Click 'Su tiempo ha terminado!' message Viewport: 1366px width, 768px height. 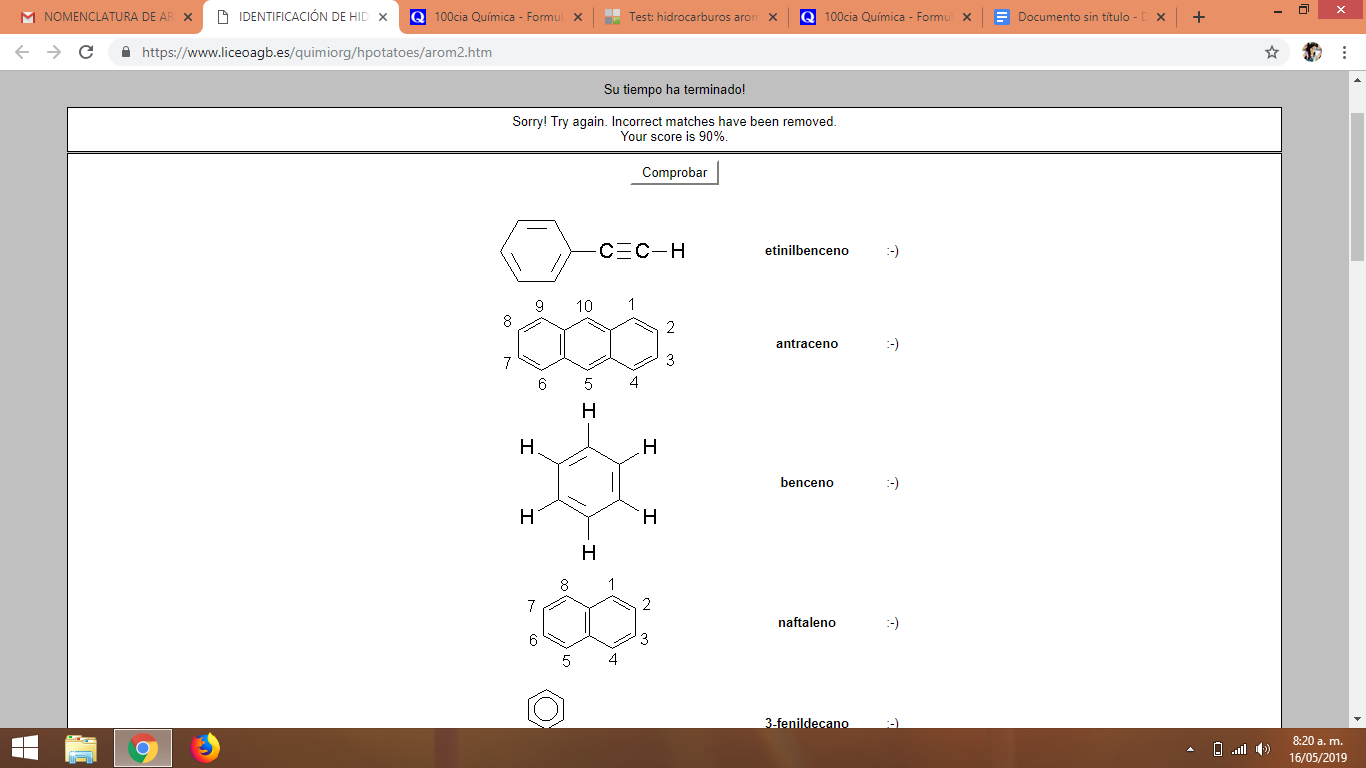pyautogui.click(x=674, y=90)
